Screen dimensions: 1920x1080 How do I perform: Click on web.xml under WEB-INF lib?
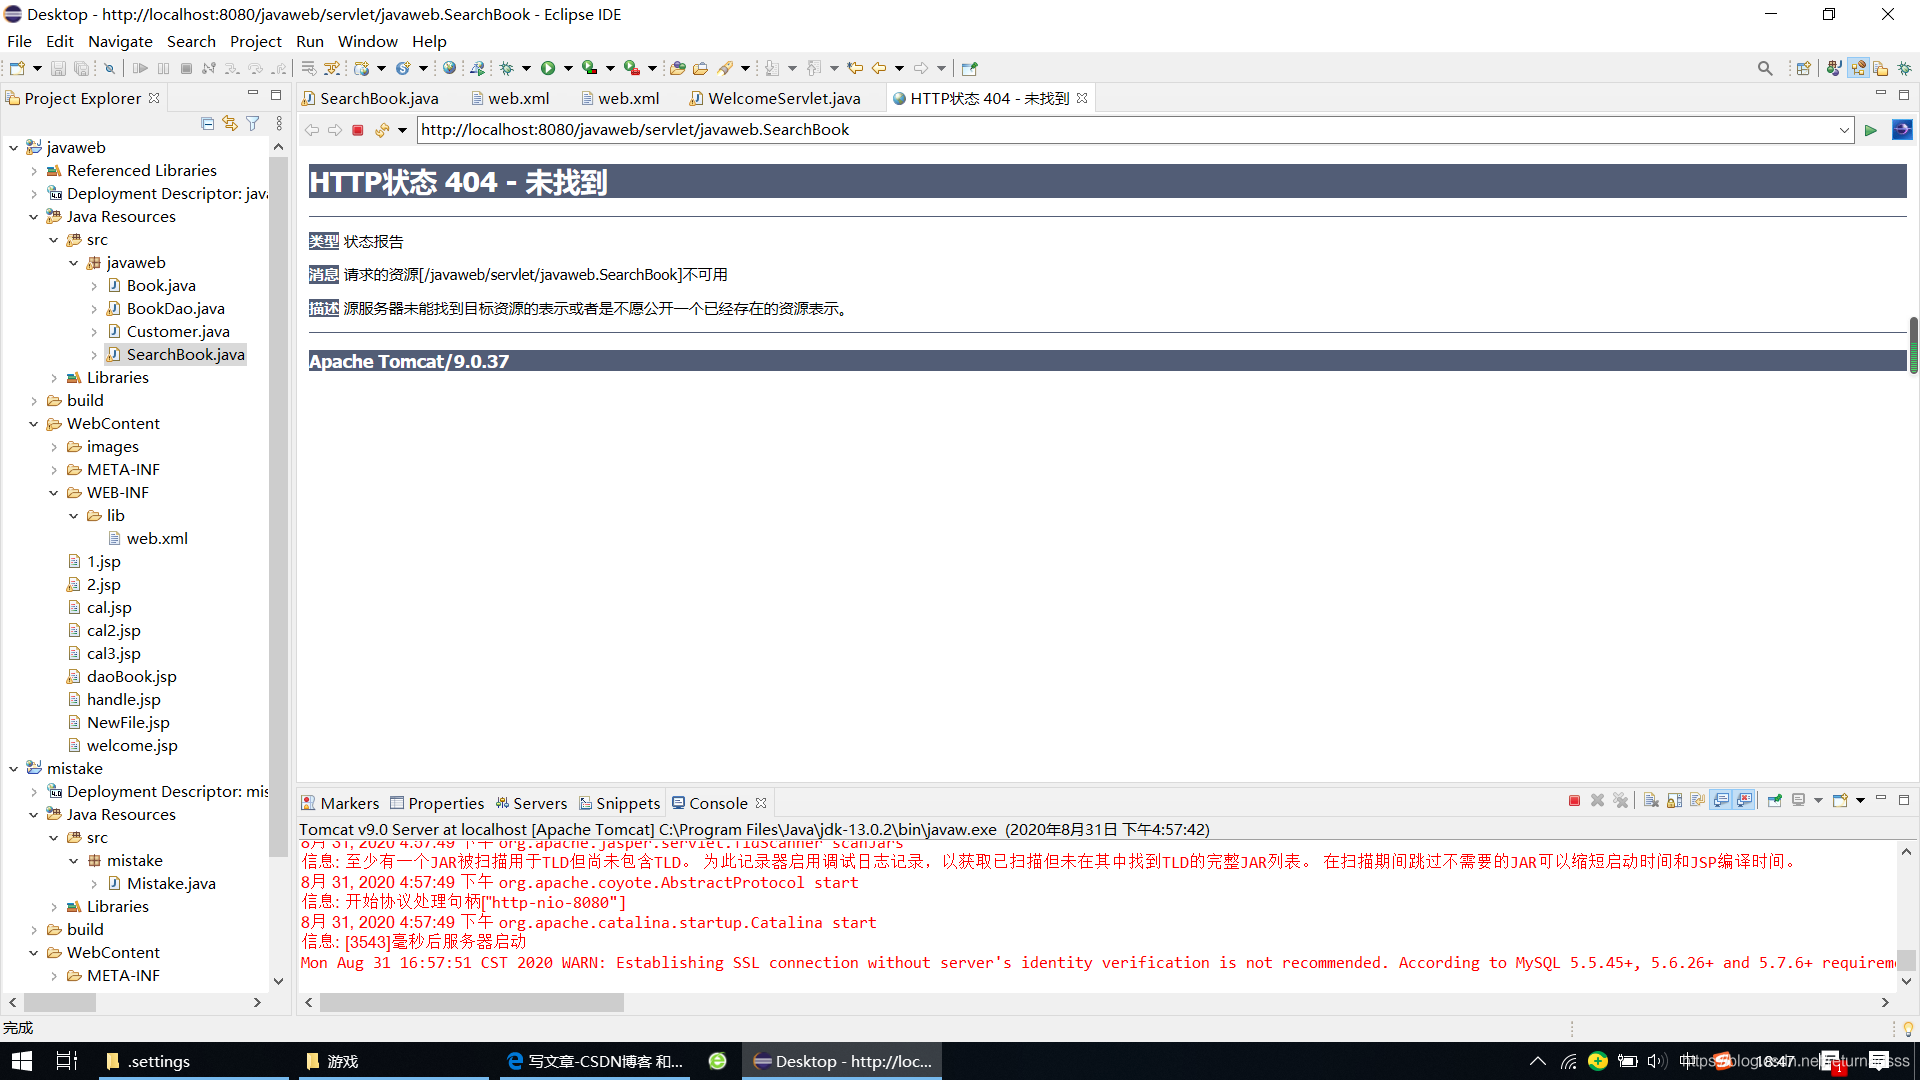(157, 538)
